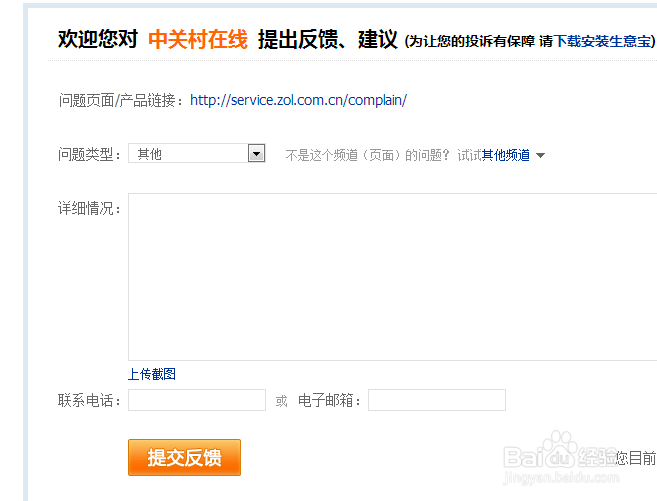Click the 联系电话 label
Image resolution: width=657 pixels, height=501 pixels.
pos(89,400)
